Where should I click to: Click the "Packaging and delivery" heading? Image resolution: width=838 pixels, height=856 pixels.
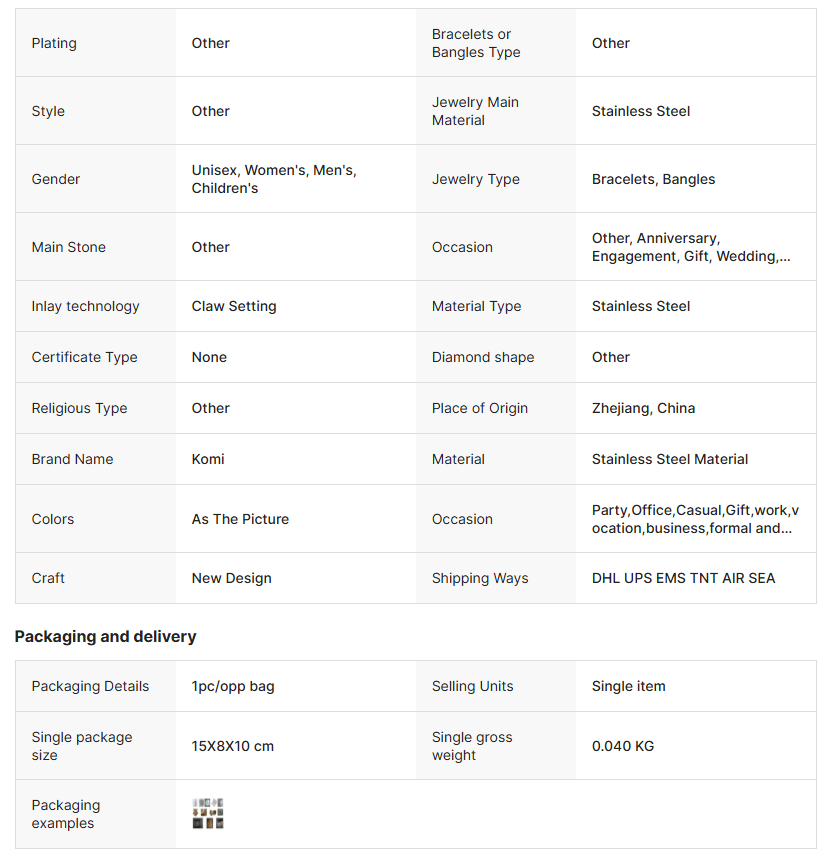pos(105,637)
